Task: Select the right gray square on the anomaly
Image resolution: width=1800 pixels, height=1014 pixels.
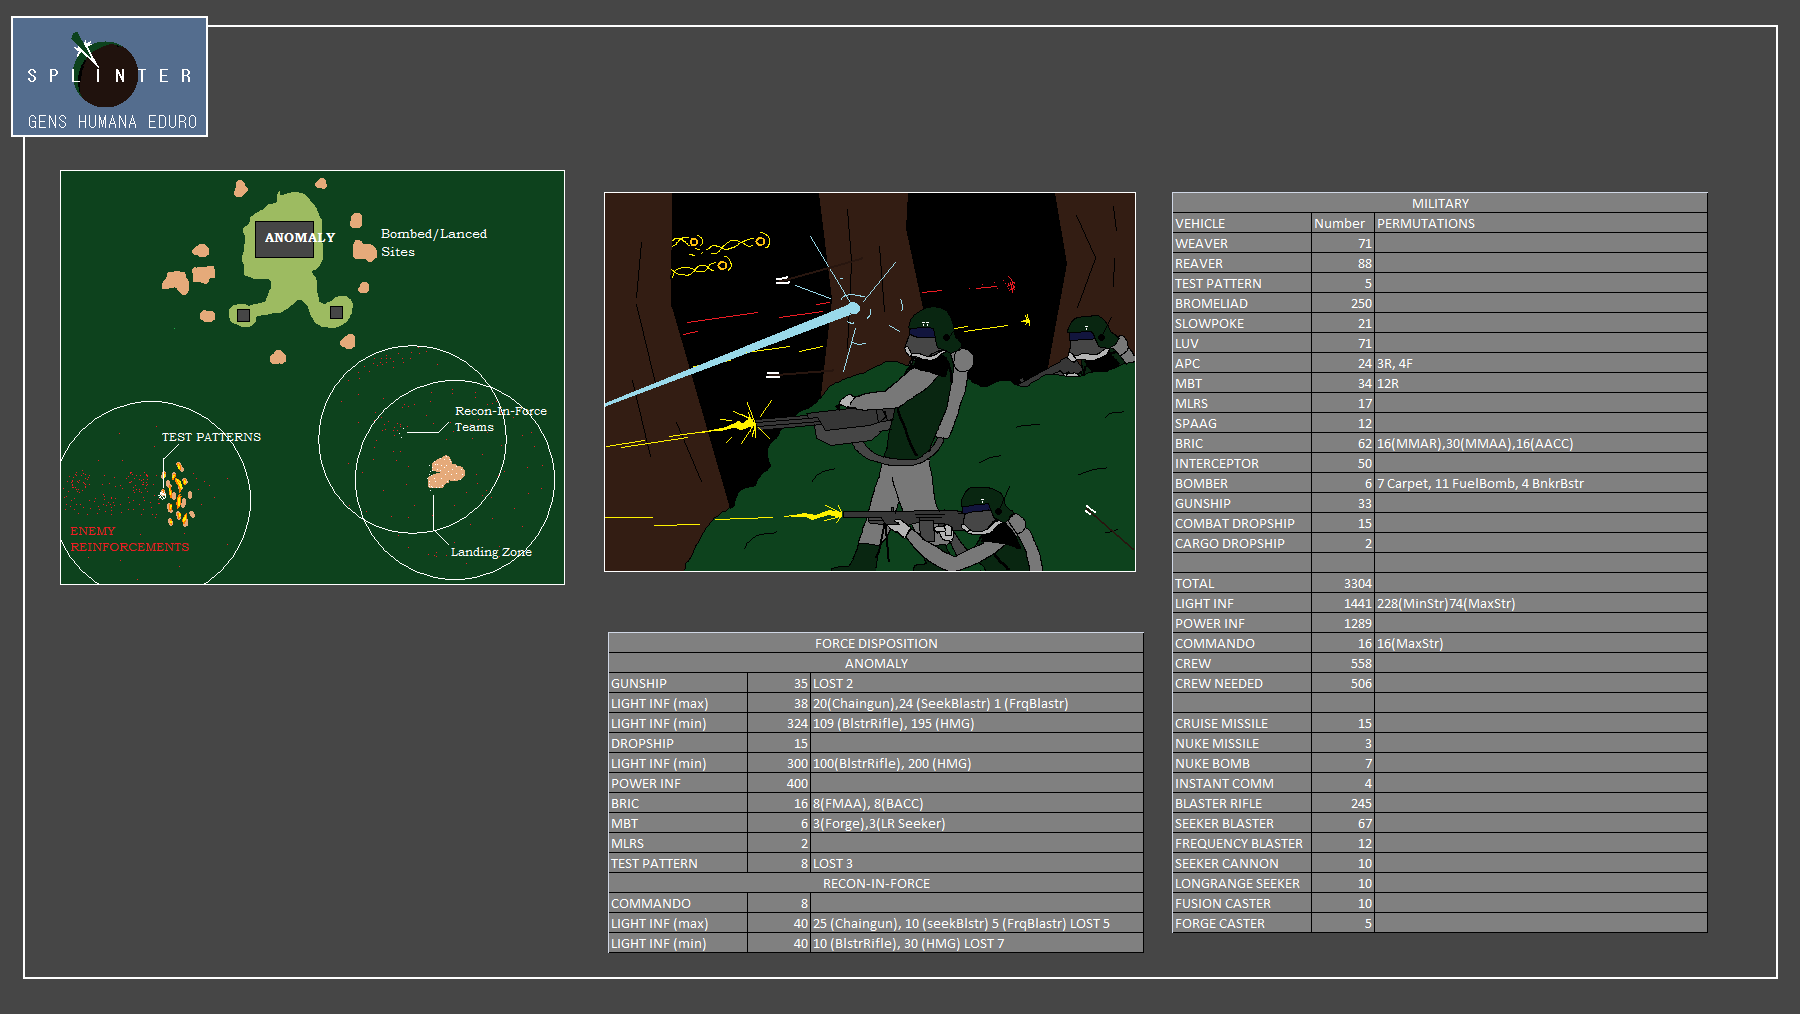Action: pos(336,312)
